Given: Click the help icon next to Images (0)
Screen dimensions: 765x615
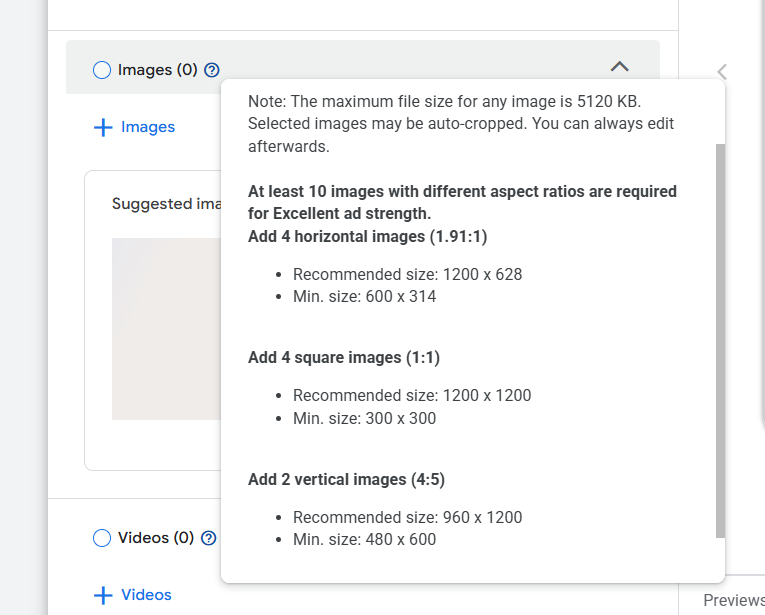Looking at the screenshot, I should 212,70.
